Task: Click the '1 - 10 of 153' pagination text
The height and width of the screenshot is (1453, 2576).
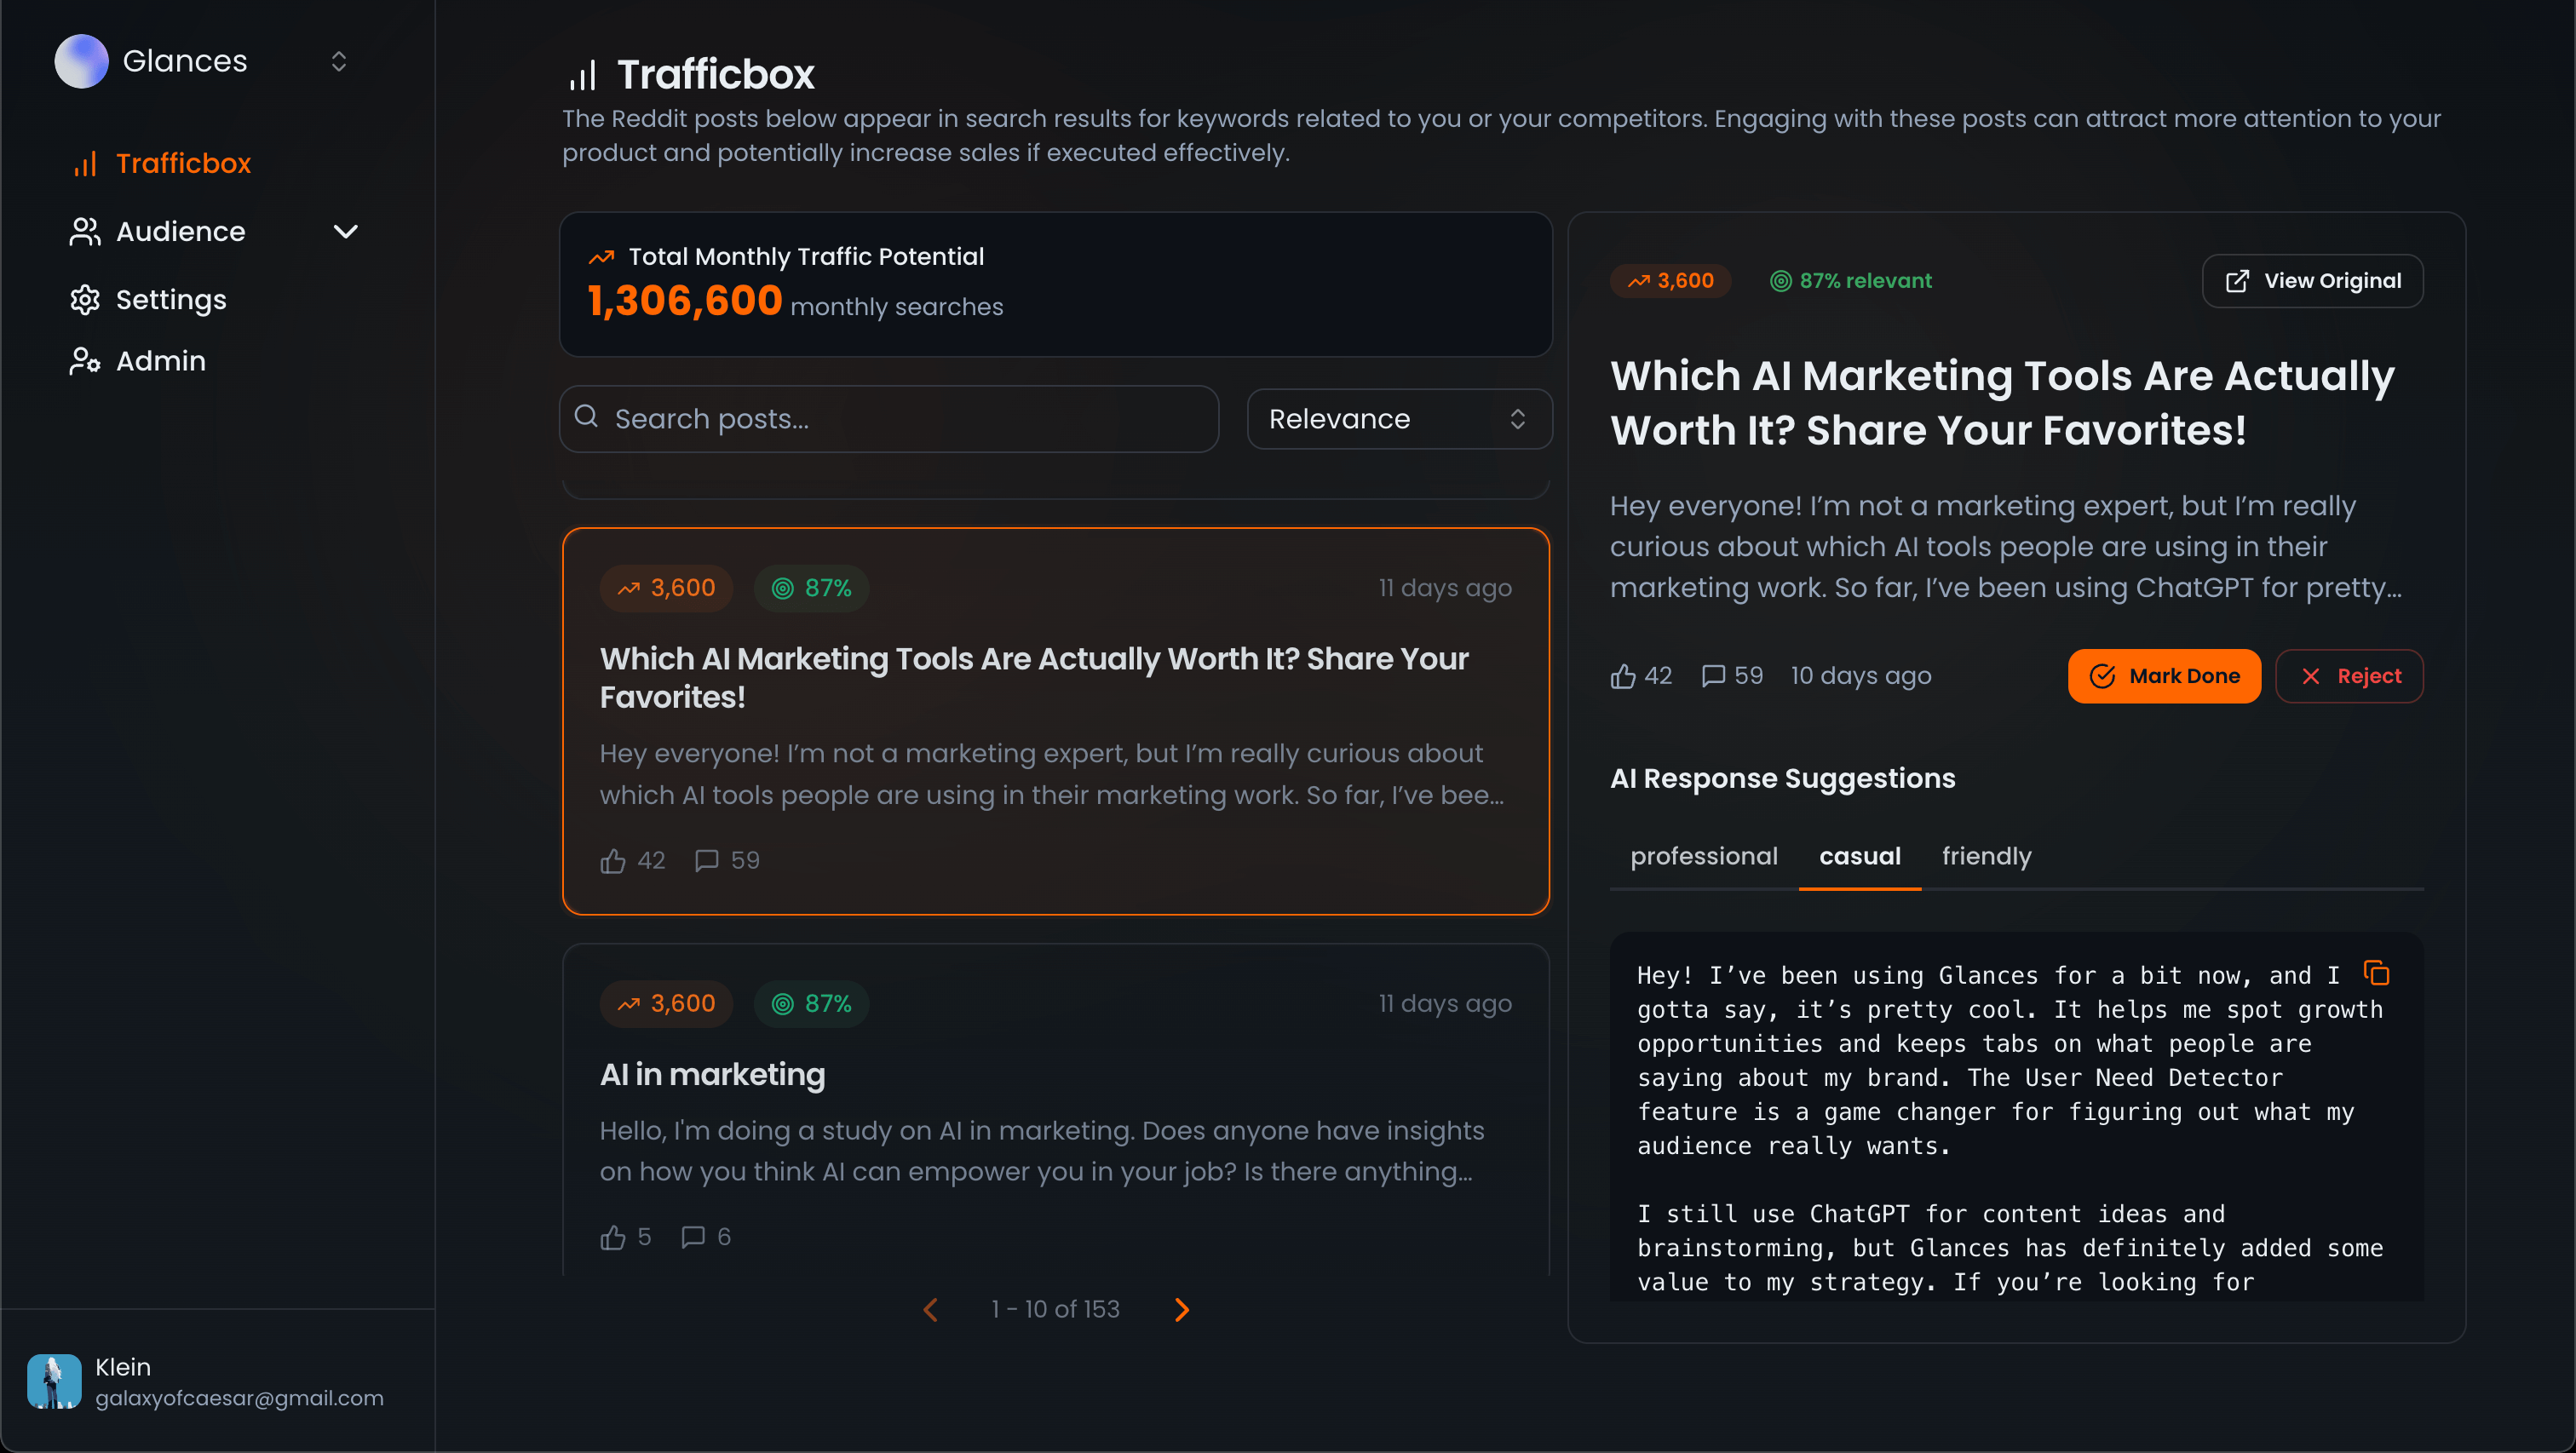Action: coord(1055,1310)
